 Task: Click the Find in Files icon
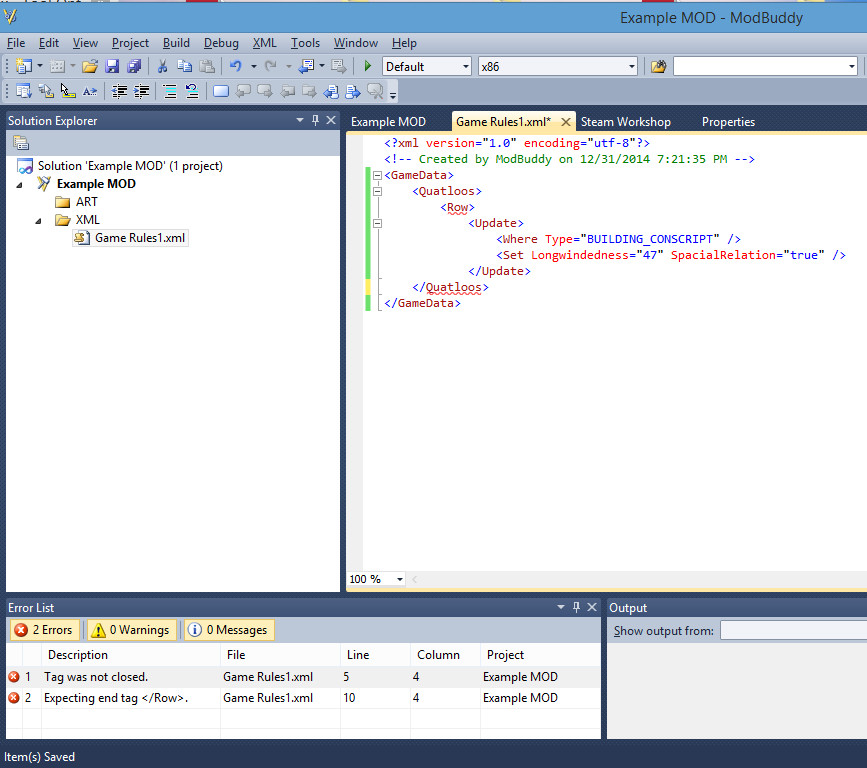tap(658, 66)
